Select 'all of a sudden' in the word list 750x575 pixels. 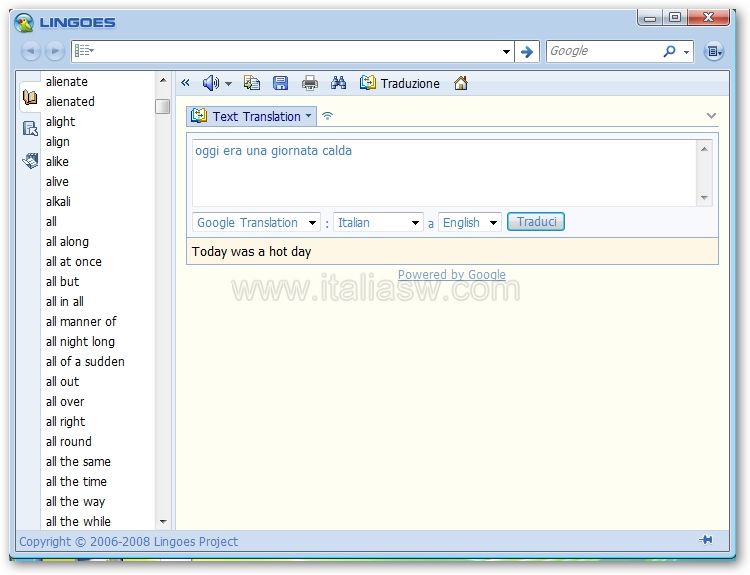[x=85, y=362]
